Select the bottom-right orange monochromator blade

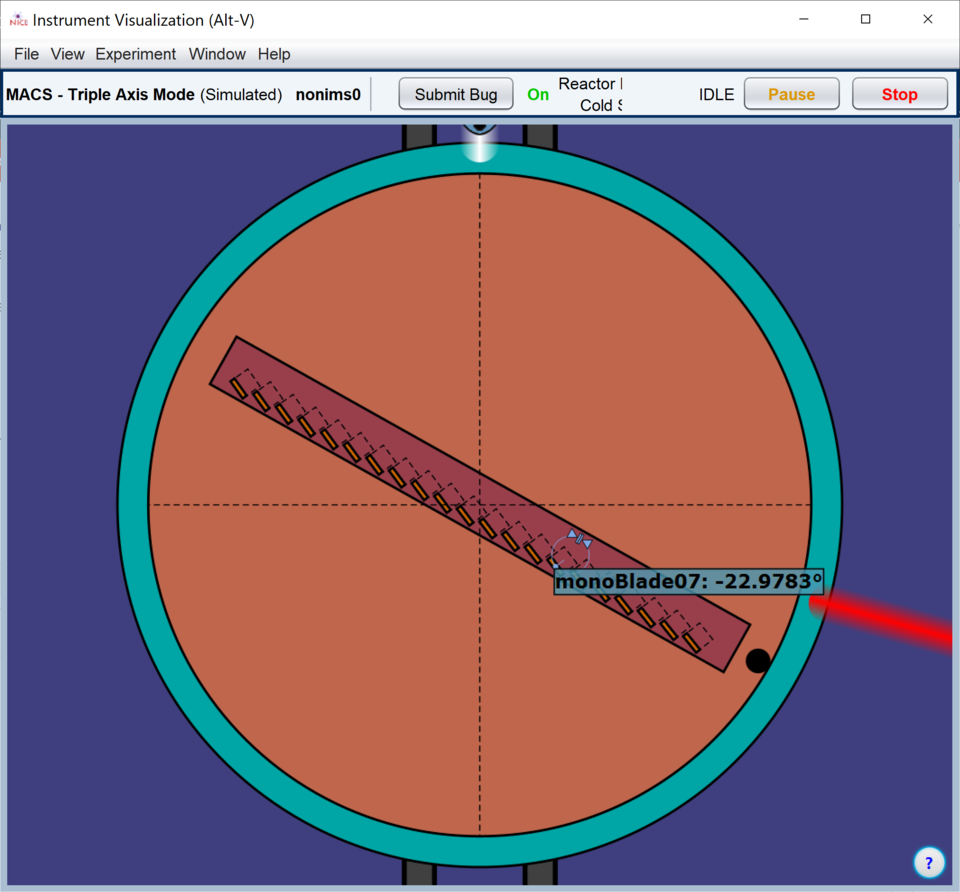click(x=690, y=640)
